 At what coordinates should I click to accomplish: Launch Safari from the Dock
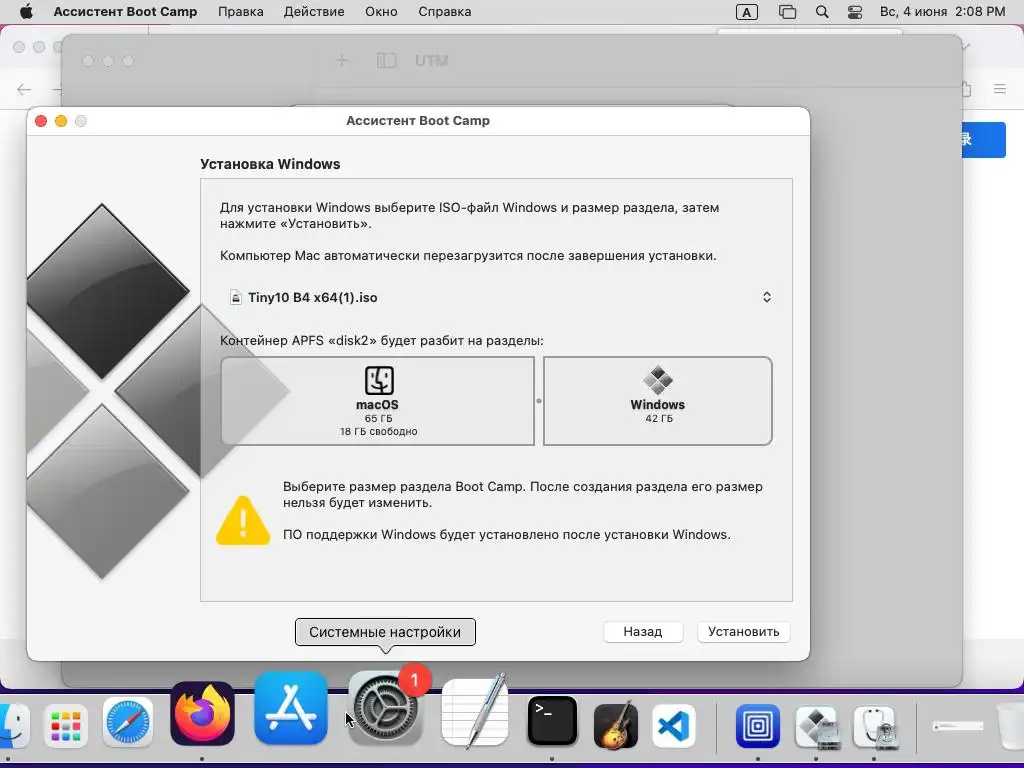pyautogui.click(x=128, y=724)
